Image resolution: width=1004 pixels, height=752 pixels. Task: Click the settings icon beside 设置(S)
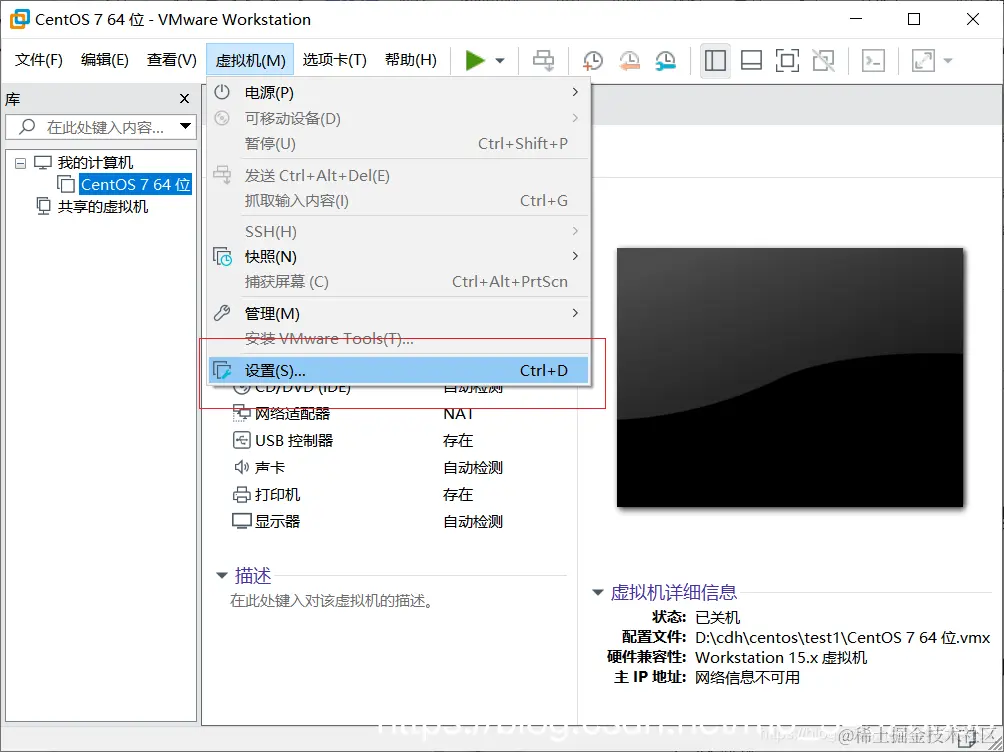[222, 370]
